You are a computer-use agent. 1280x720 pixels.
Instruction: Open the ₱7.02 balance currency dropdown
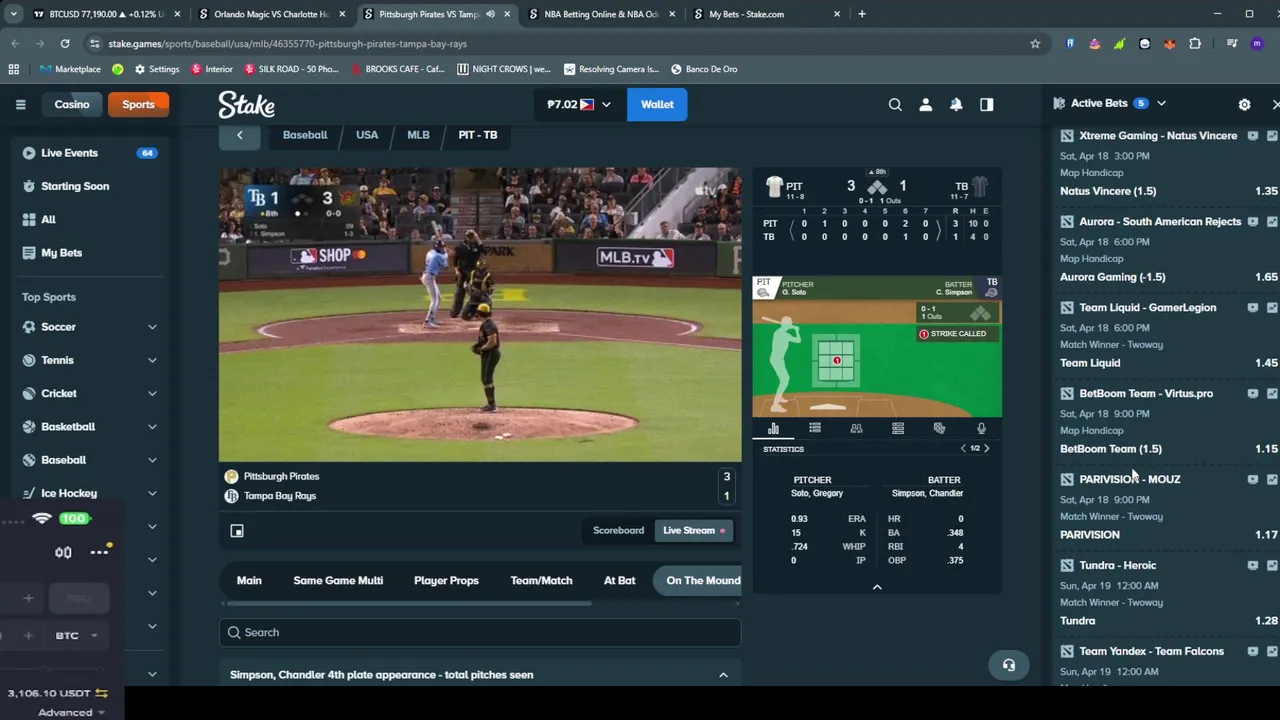(578, 104)
